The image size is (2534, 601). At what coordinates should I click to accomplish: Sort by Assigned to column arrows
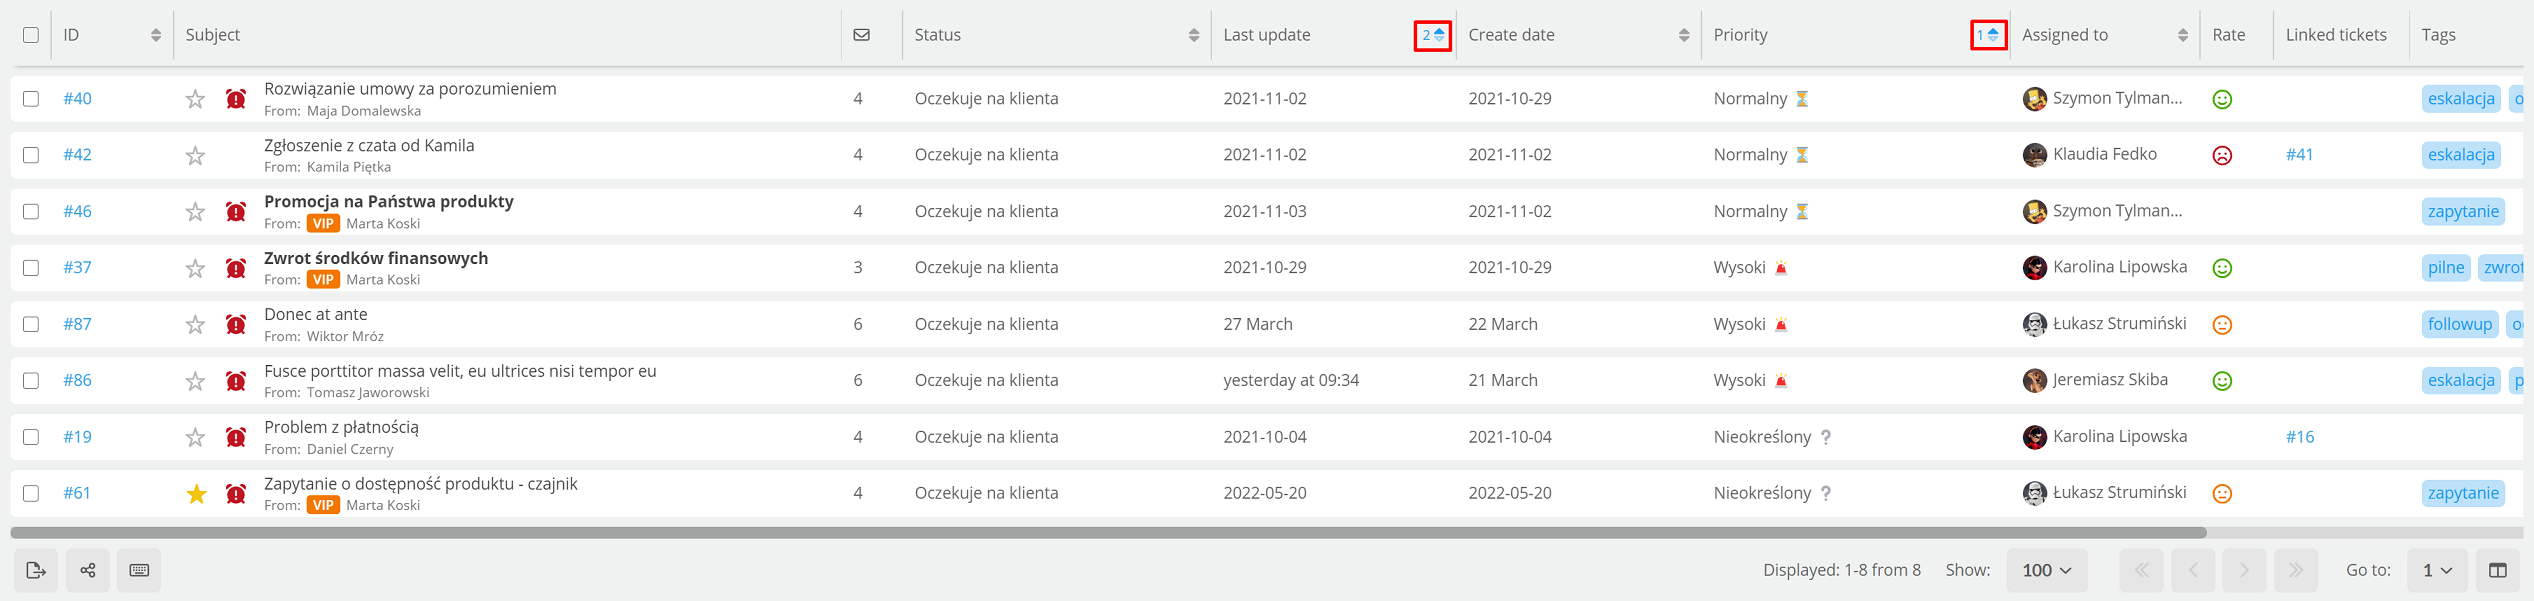point(2183,35)
